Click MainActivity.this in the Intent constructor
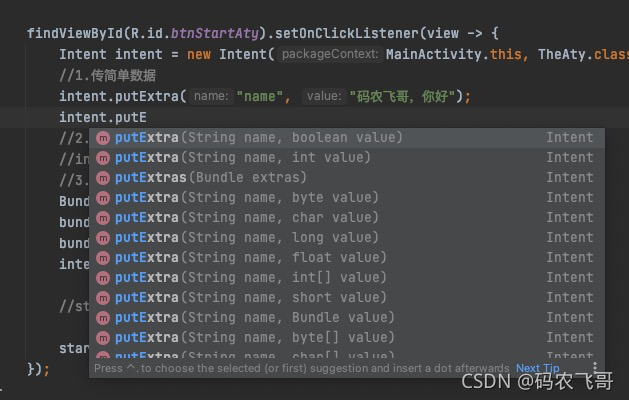Image resolution: width=629 pixels, height=400 pixels. [x=453, y=54]
